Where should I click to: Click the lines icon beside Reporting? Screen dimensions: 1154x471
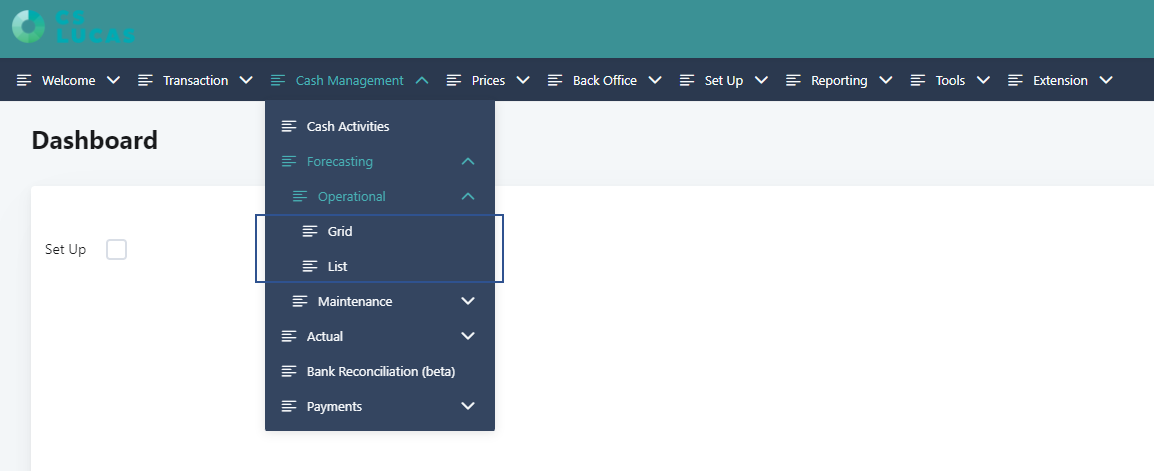pos(793,80)
